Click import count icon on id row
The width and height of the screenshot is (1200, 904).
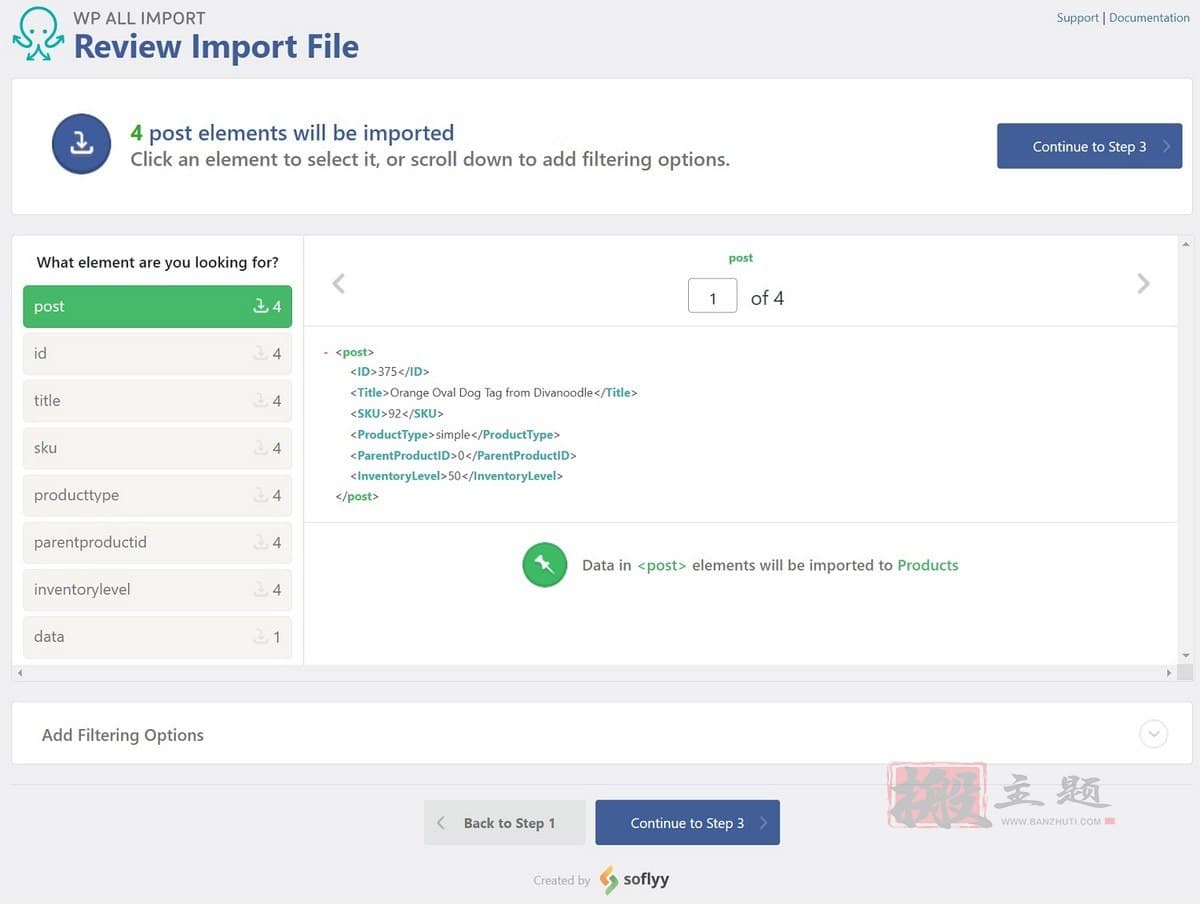pyautogui.click(x=261, y=353)
